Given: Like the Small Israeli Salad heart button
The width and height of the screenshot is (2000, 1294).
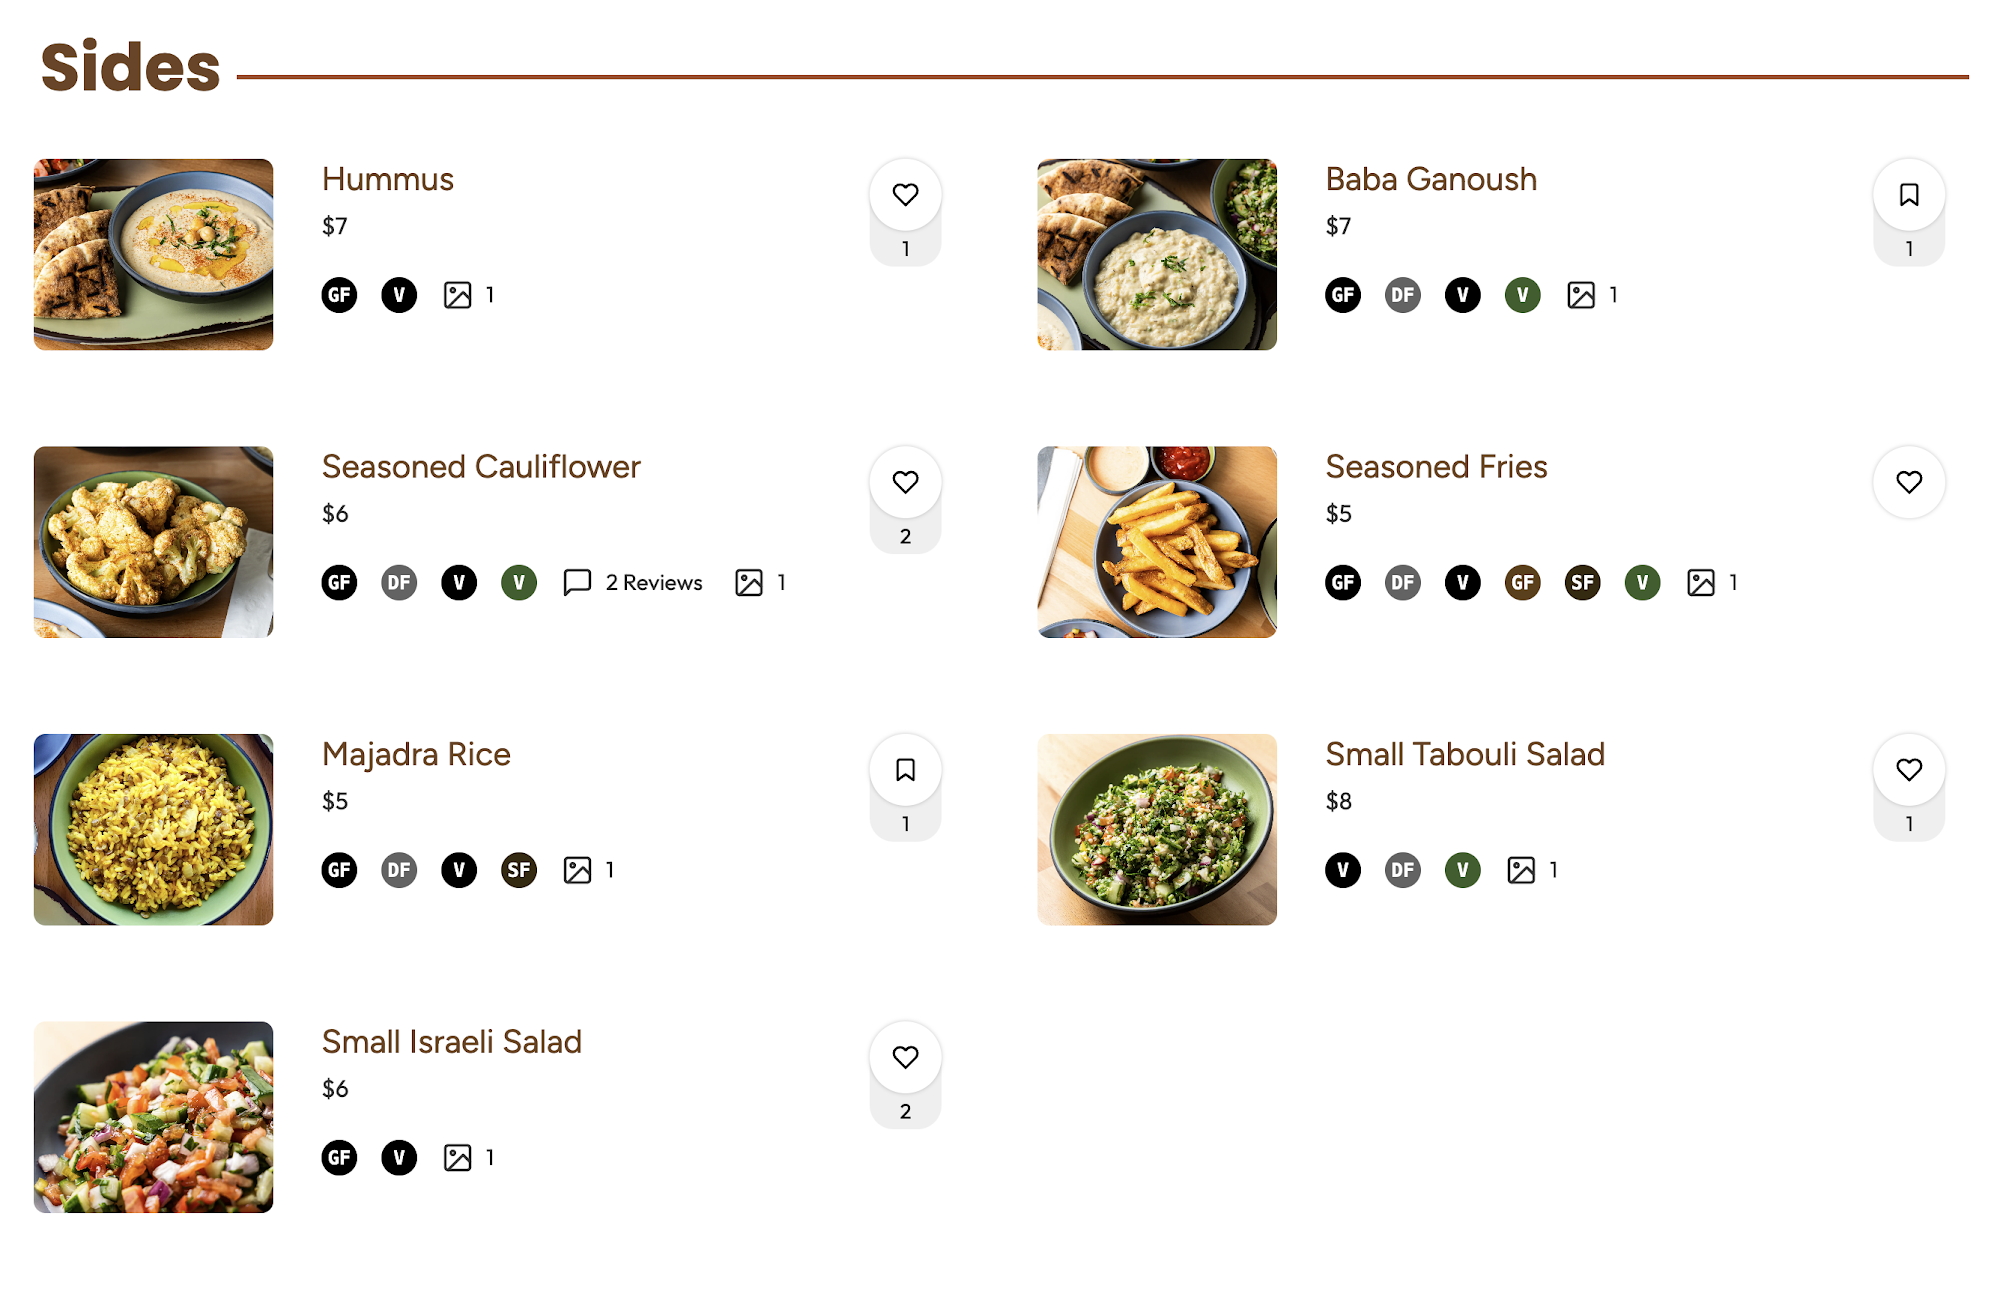Looking at the screenshot, I should pos(905,1057).
